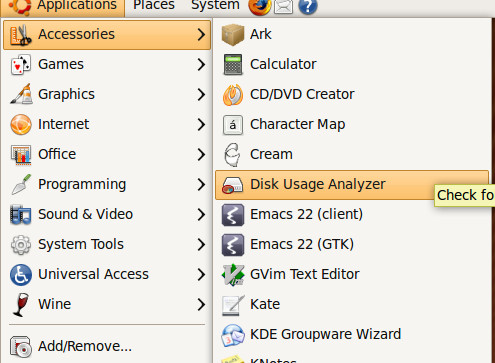The height and width of the screenshot is (363, 495).
Task: Click the blue help question mark icon
Action: [x=307, y=6]
